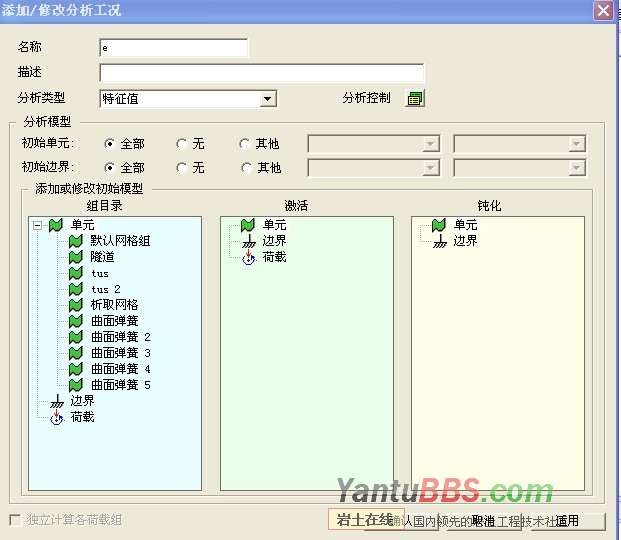The height and width of the screenshot is (540, 621).
Task: Focus the 描述 description text field
Action: [x=261, y=73]
